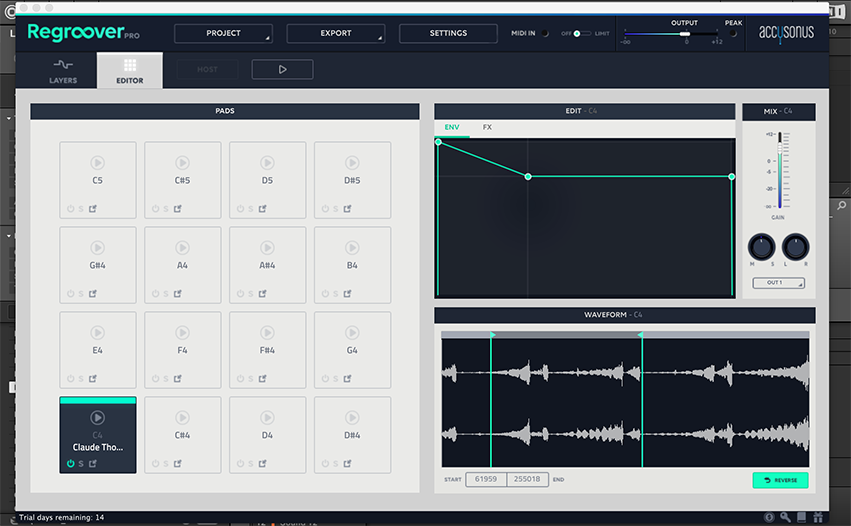Preview the F4 pad sound
The width and height of the screenshot is (851, 526).
coord(182,332)
